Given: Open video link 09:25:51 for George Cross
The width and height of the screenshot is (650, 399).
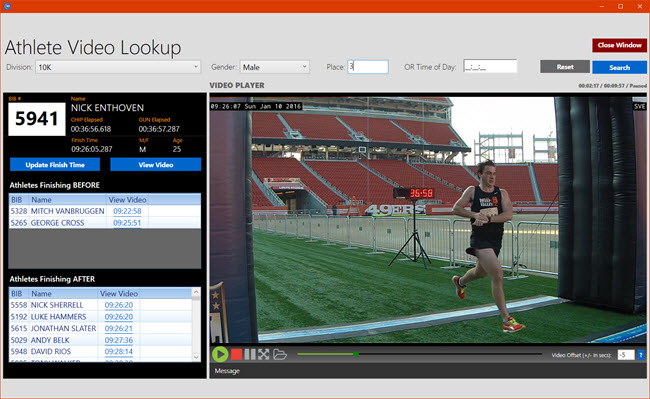Looking at the screenshot, I should (x=127, y=223).
